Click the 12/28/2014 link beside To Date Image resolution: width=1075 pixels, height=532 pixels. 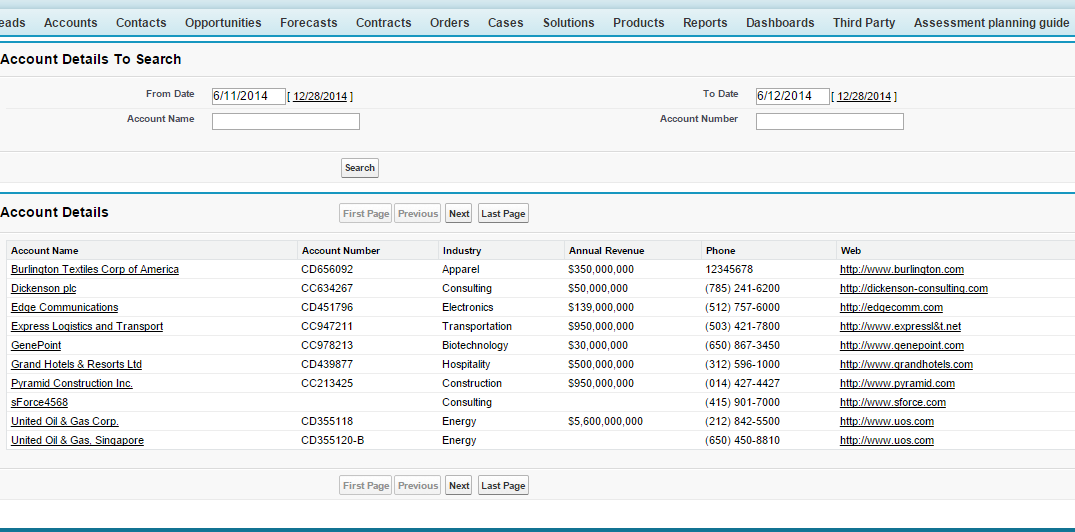coord(864,97)
